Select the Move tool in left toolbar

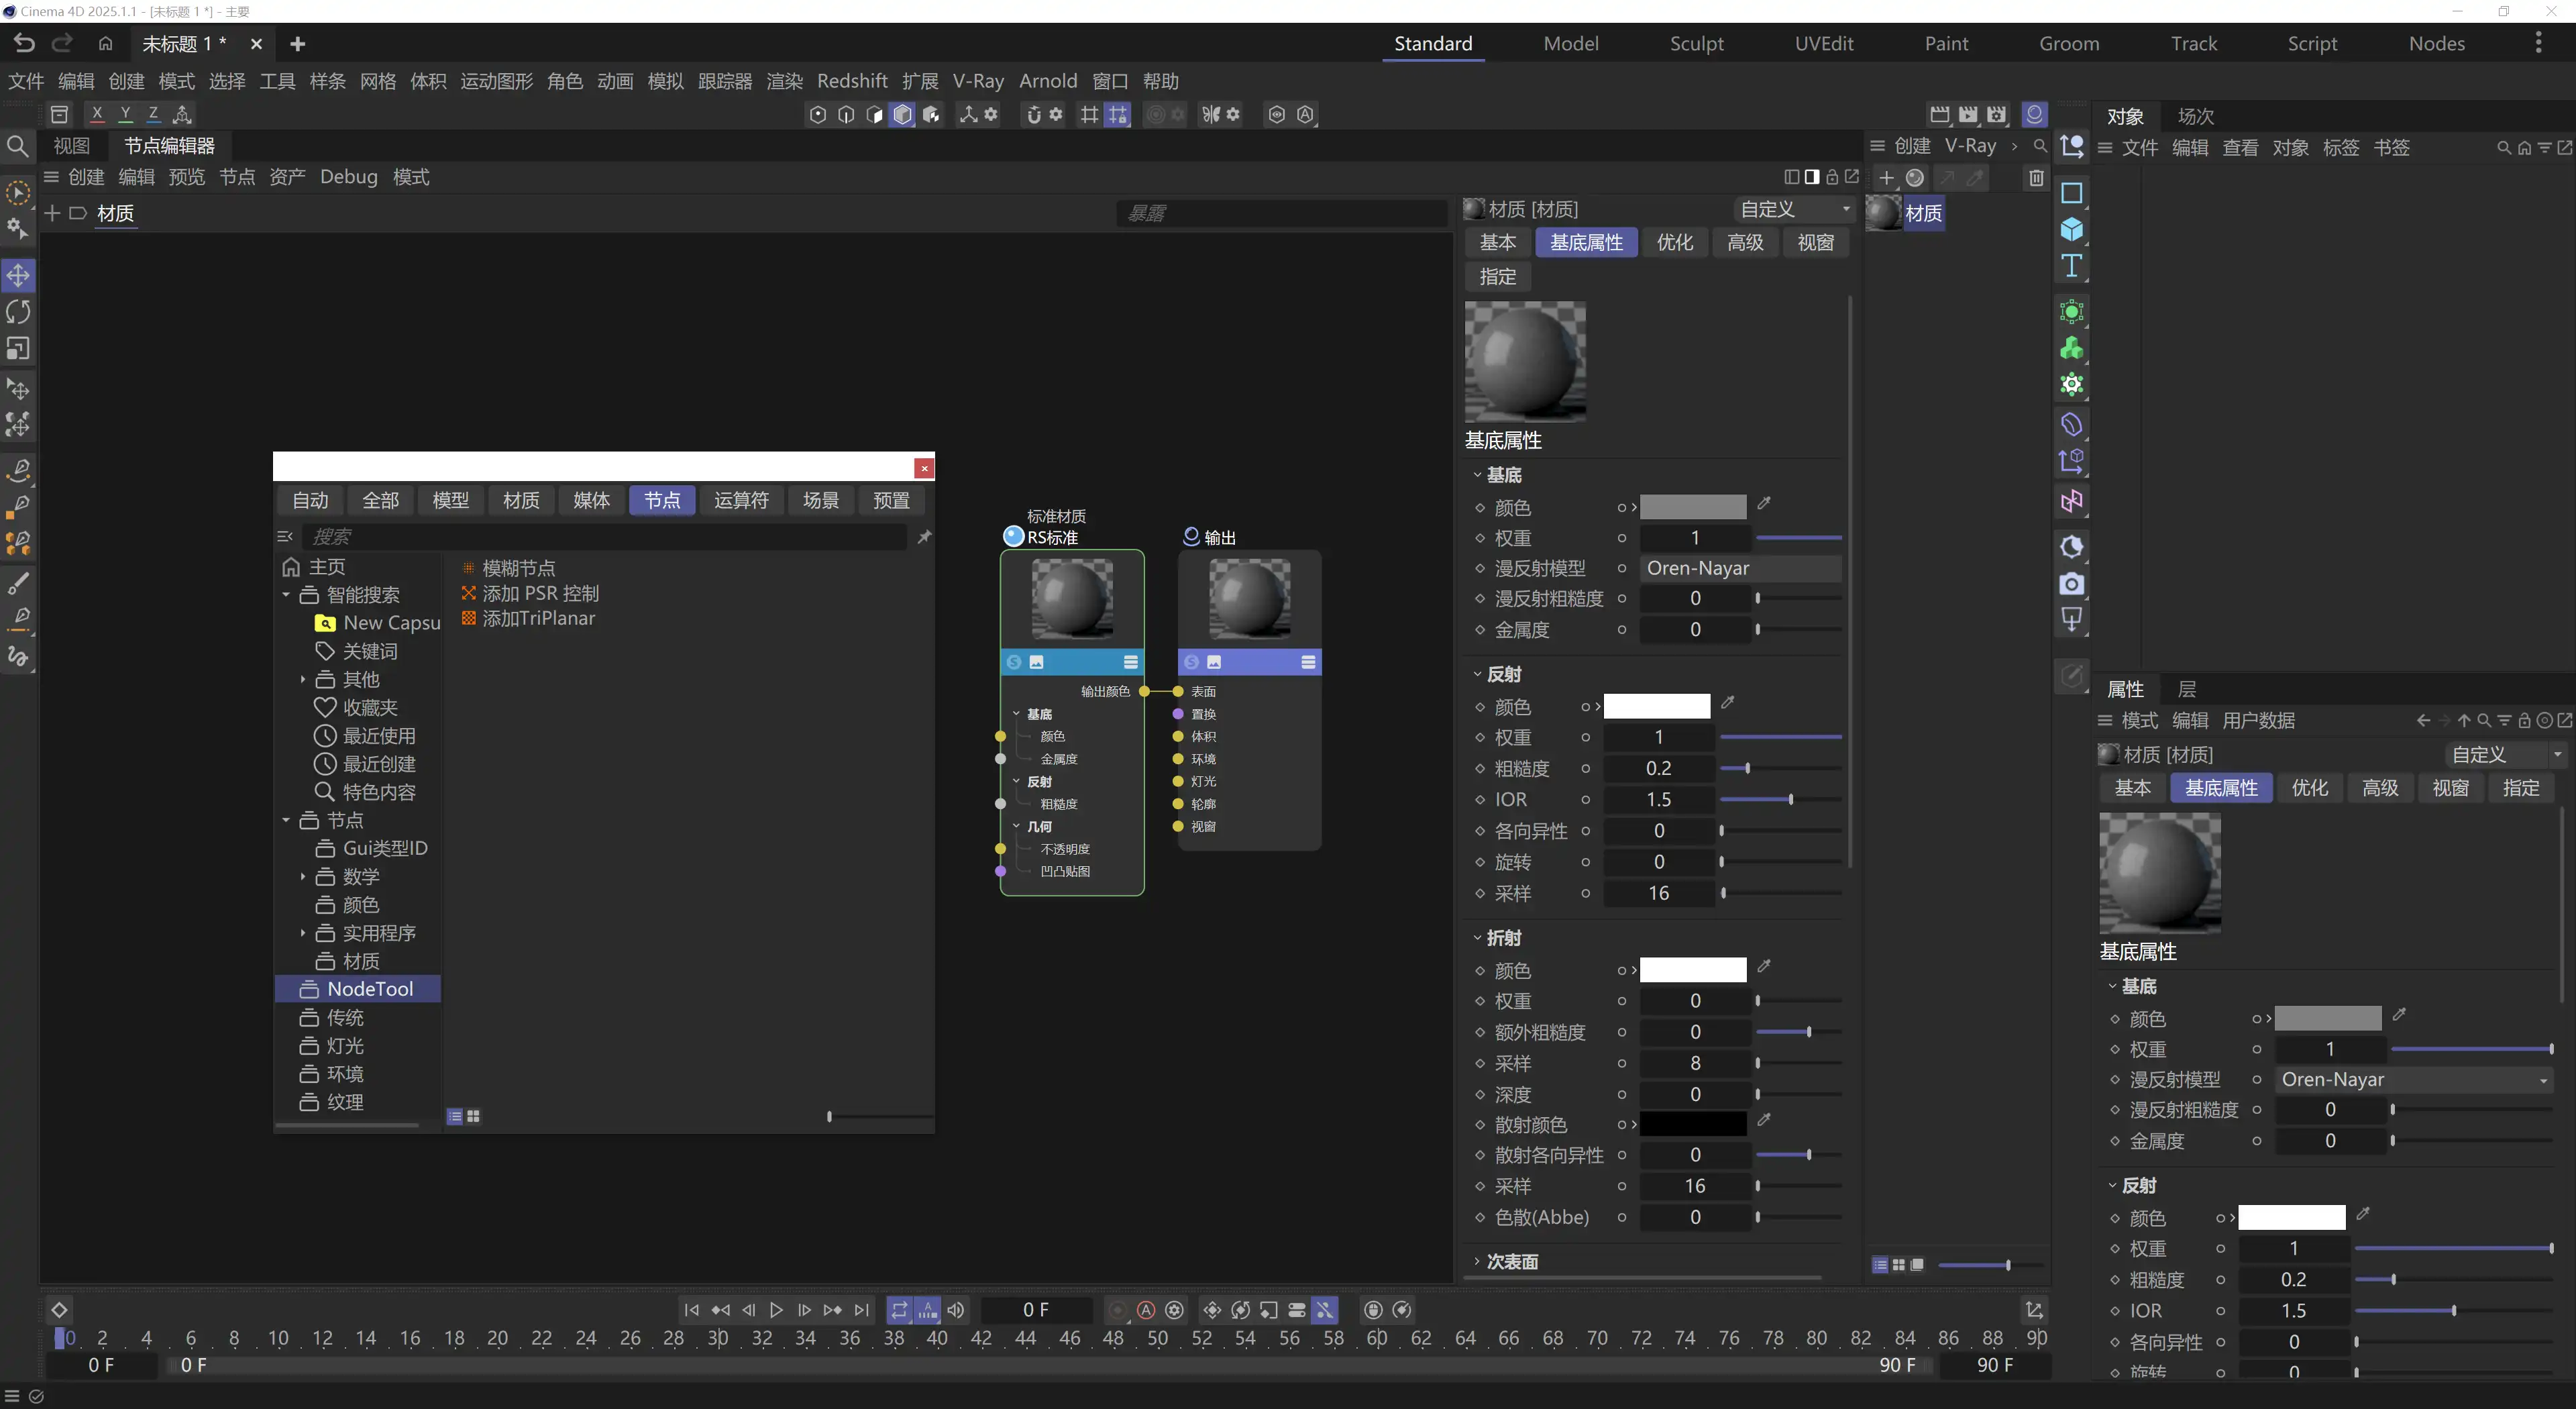(x=18, y=275)
